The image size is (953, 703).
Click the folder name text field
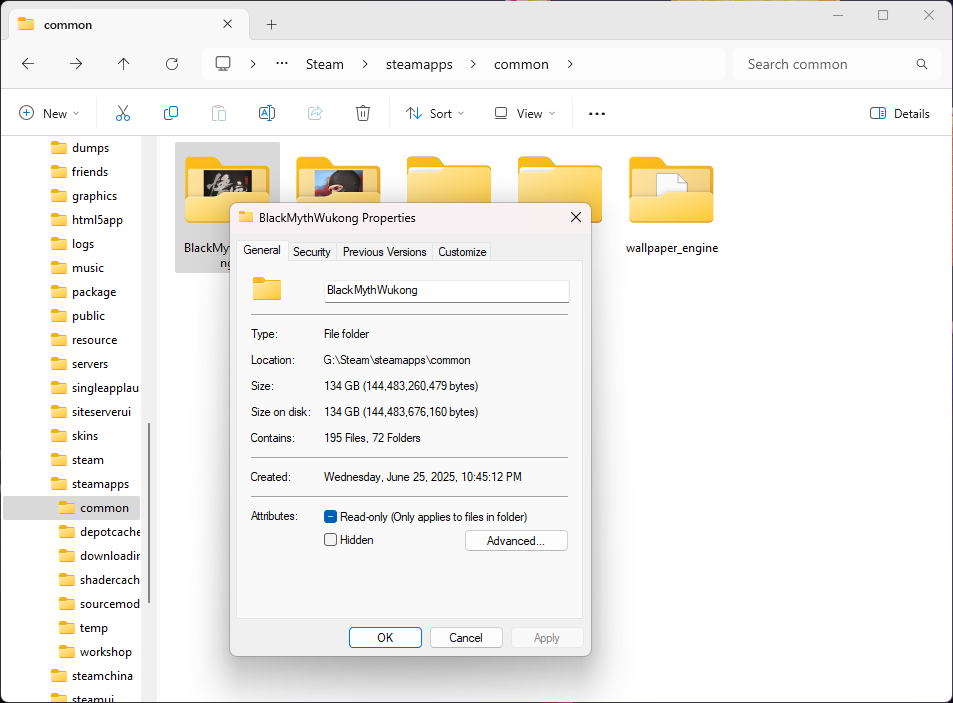(x=446, y=290)
